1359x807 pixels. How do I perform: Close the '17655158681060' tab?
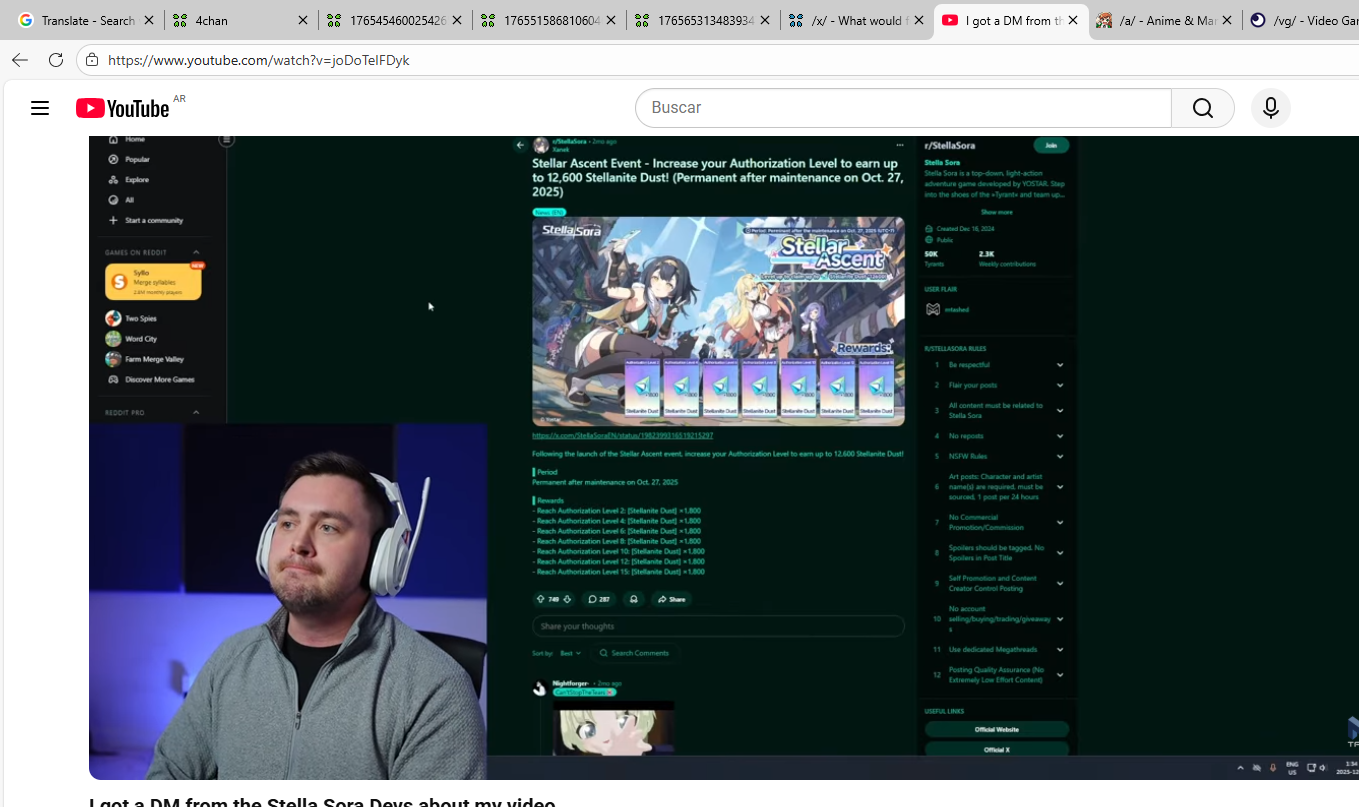pos(611,20)
